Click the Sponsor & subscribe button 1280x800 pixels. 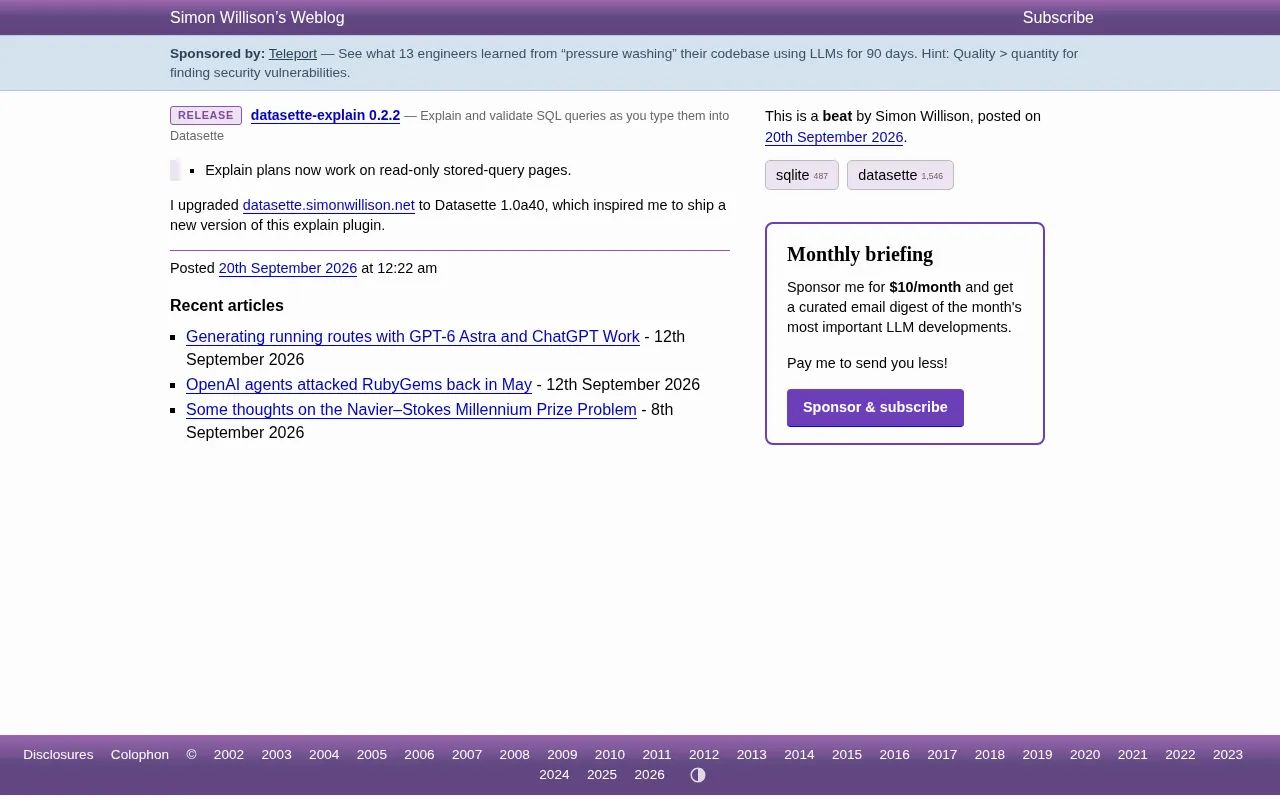[875, 408]
